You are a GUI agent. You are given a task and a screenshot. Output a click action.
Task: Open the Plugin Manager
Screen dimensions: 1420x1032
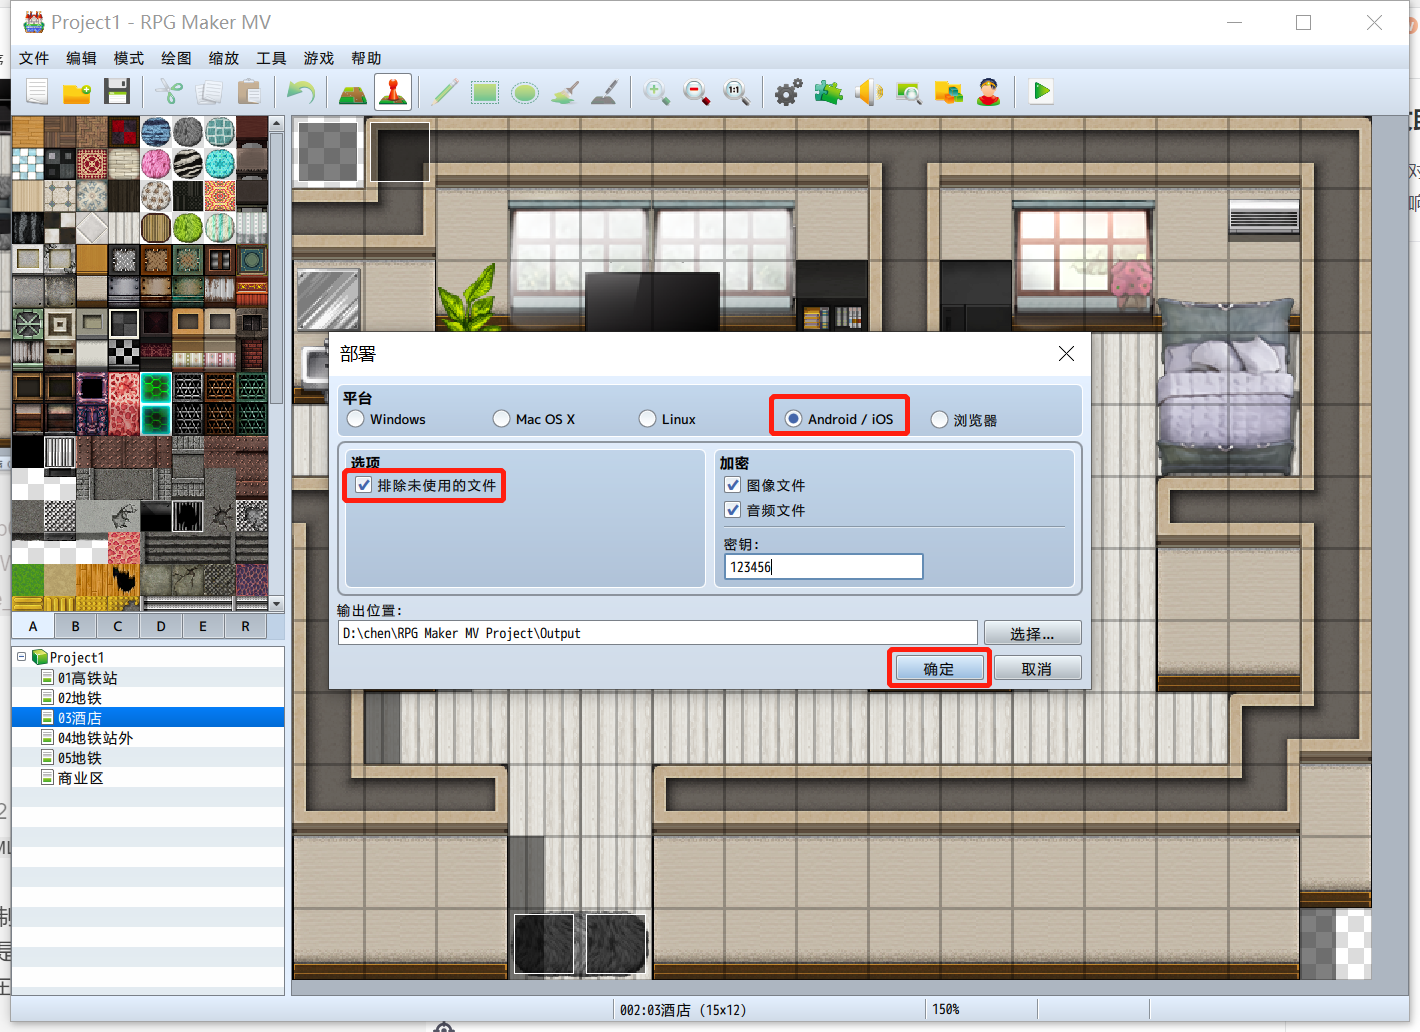pos(828,92)
